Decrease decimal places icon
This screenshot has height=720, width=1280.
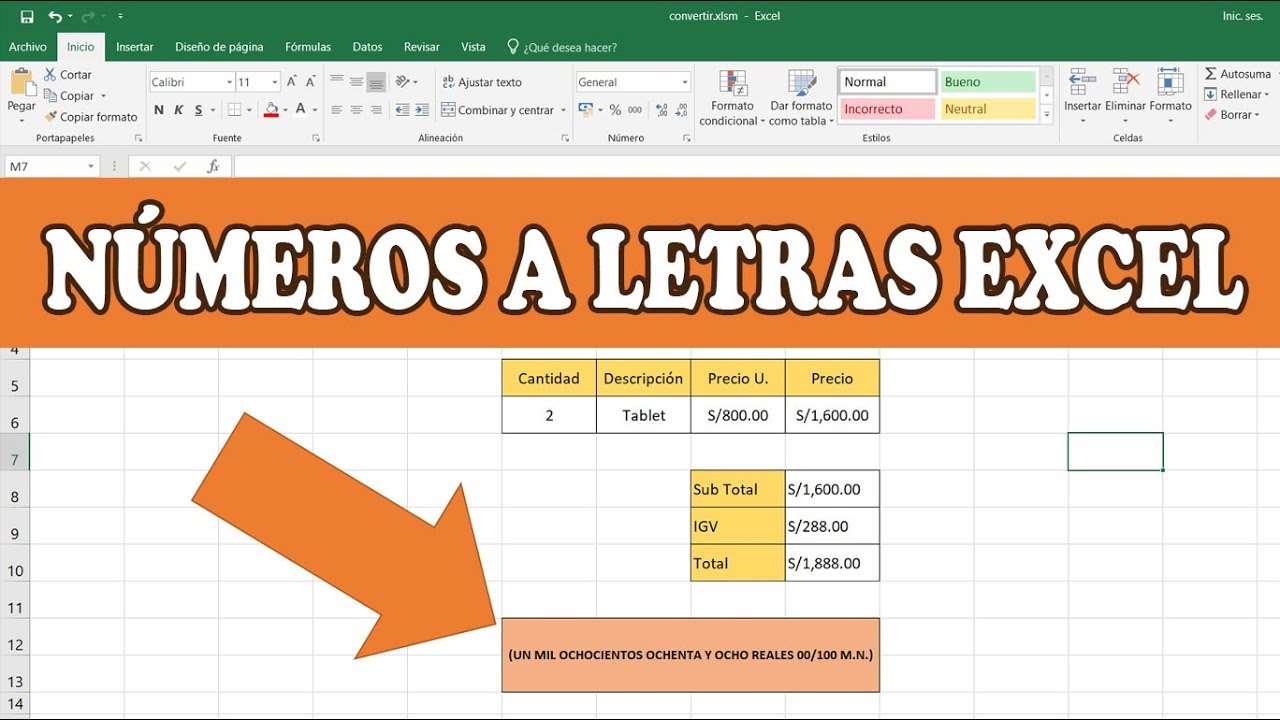[x=680, y=110]
